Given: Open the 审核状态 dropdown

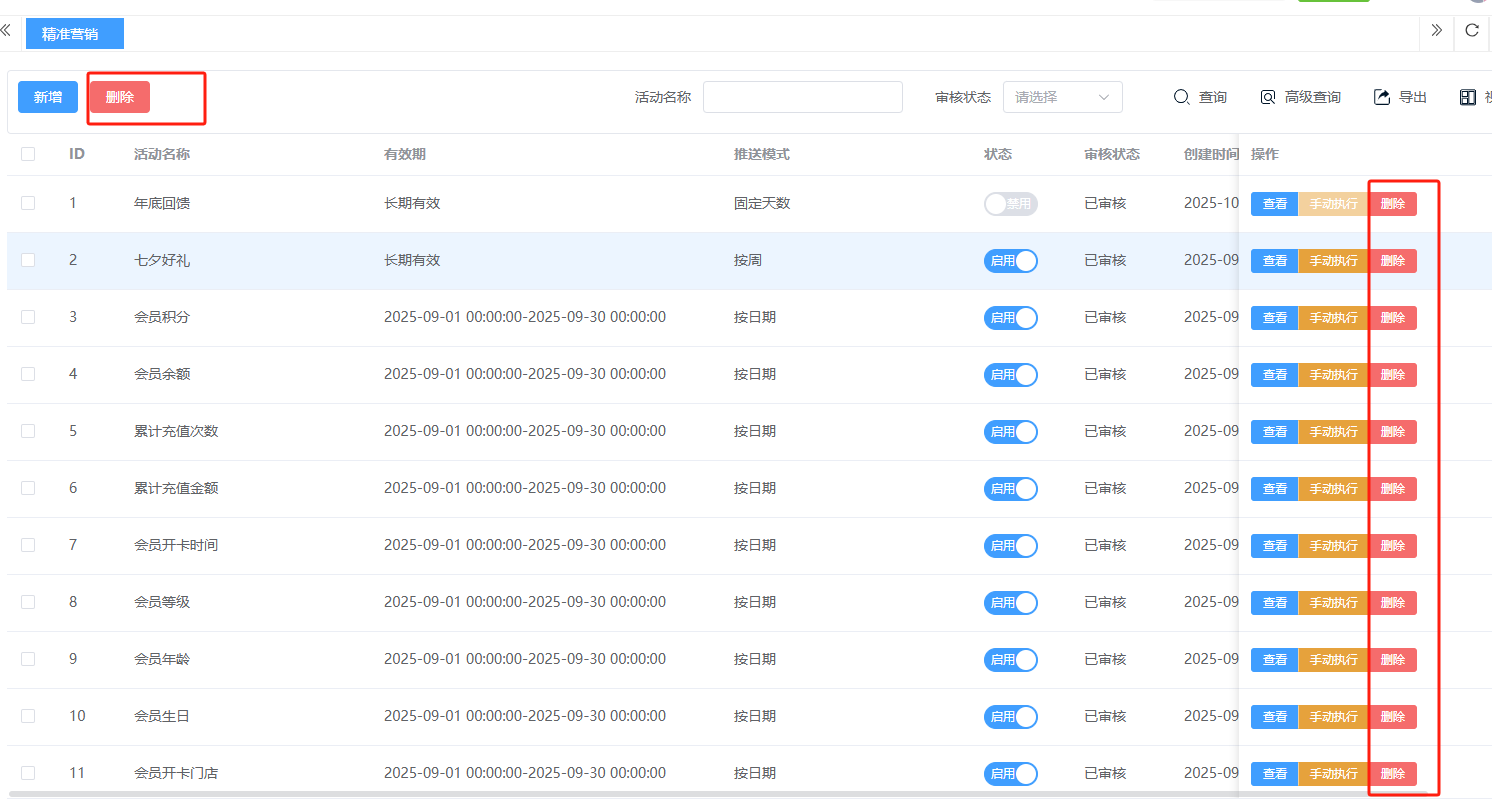Looking at the screenshot, I should 1062,97.
